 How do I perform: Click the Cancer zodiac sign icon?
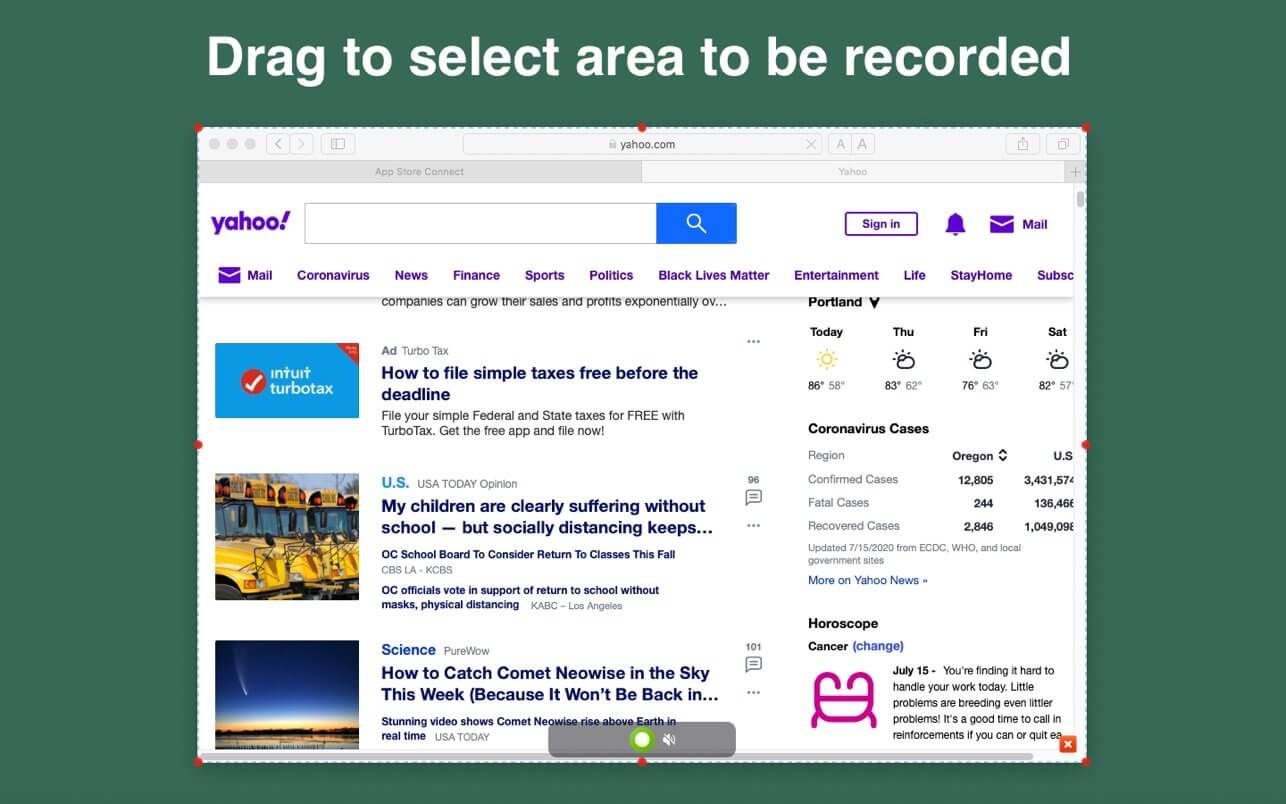(x=843, y=698)
